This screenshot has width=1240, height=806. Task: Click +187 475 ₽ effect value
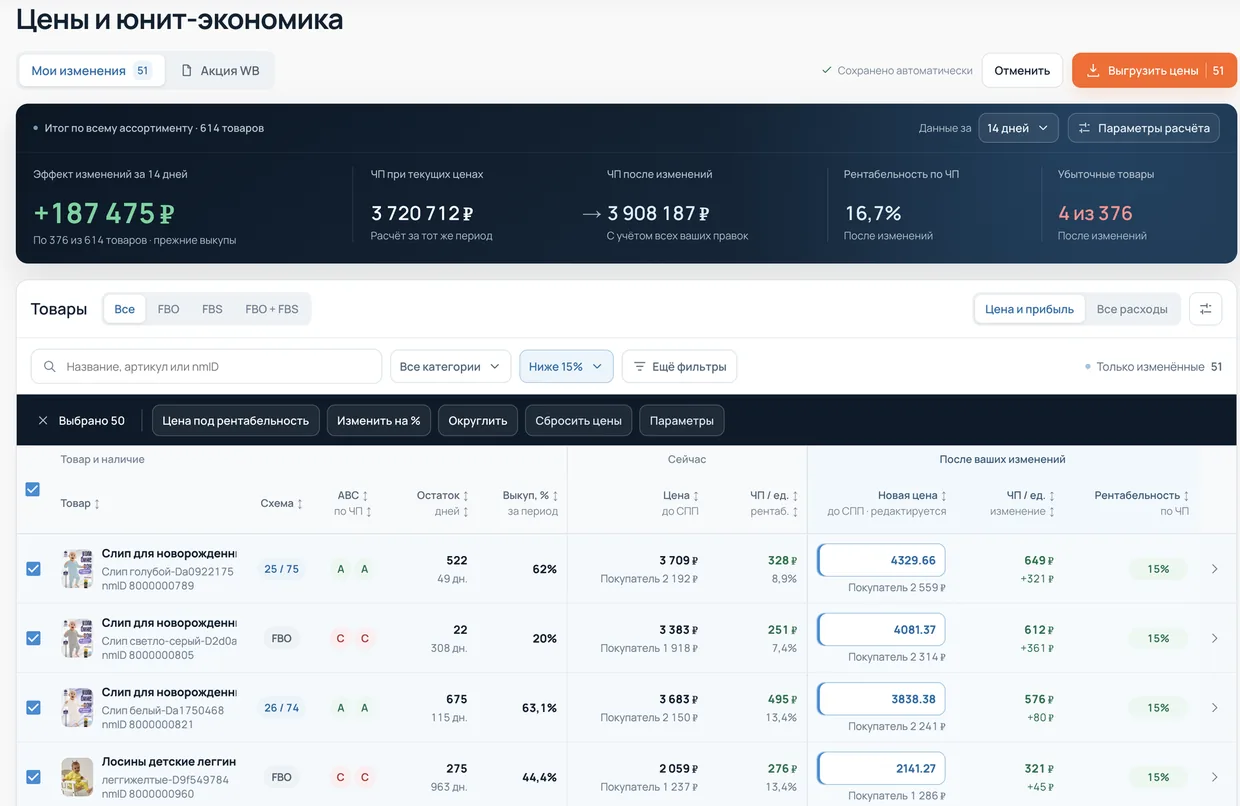coord(104,213)
